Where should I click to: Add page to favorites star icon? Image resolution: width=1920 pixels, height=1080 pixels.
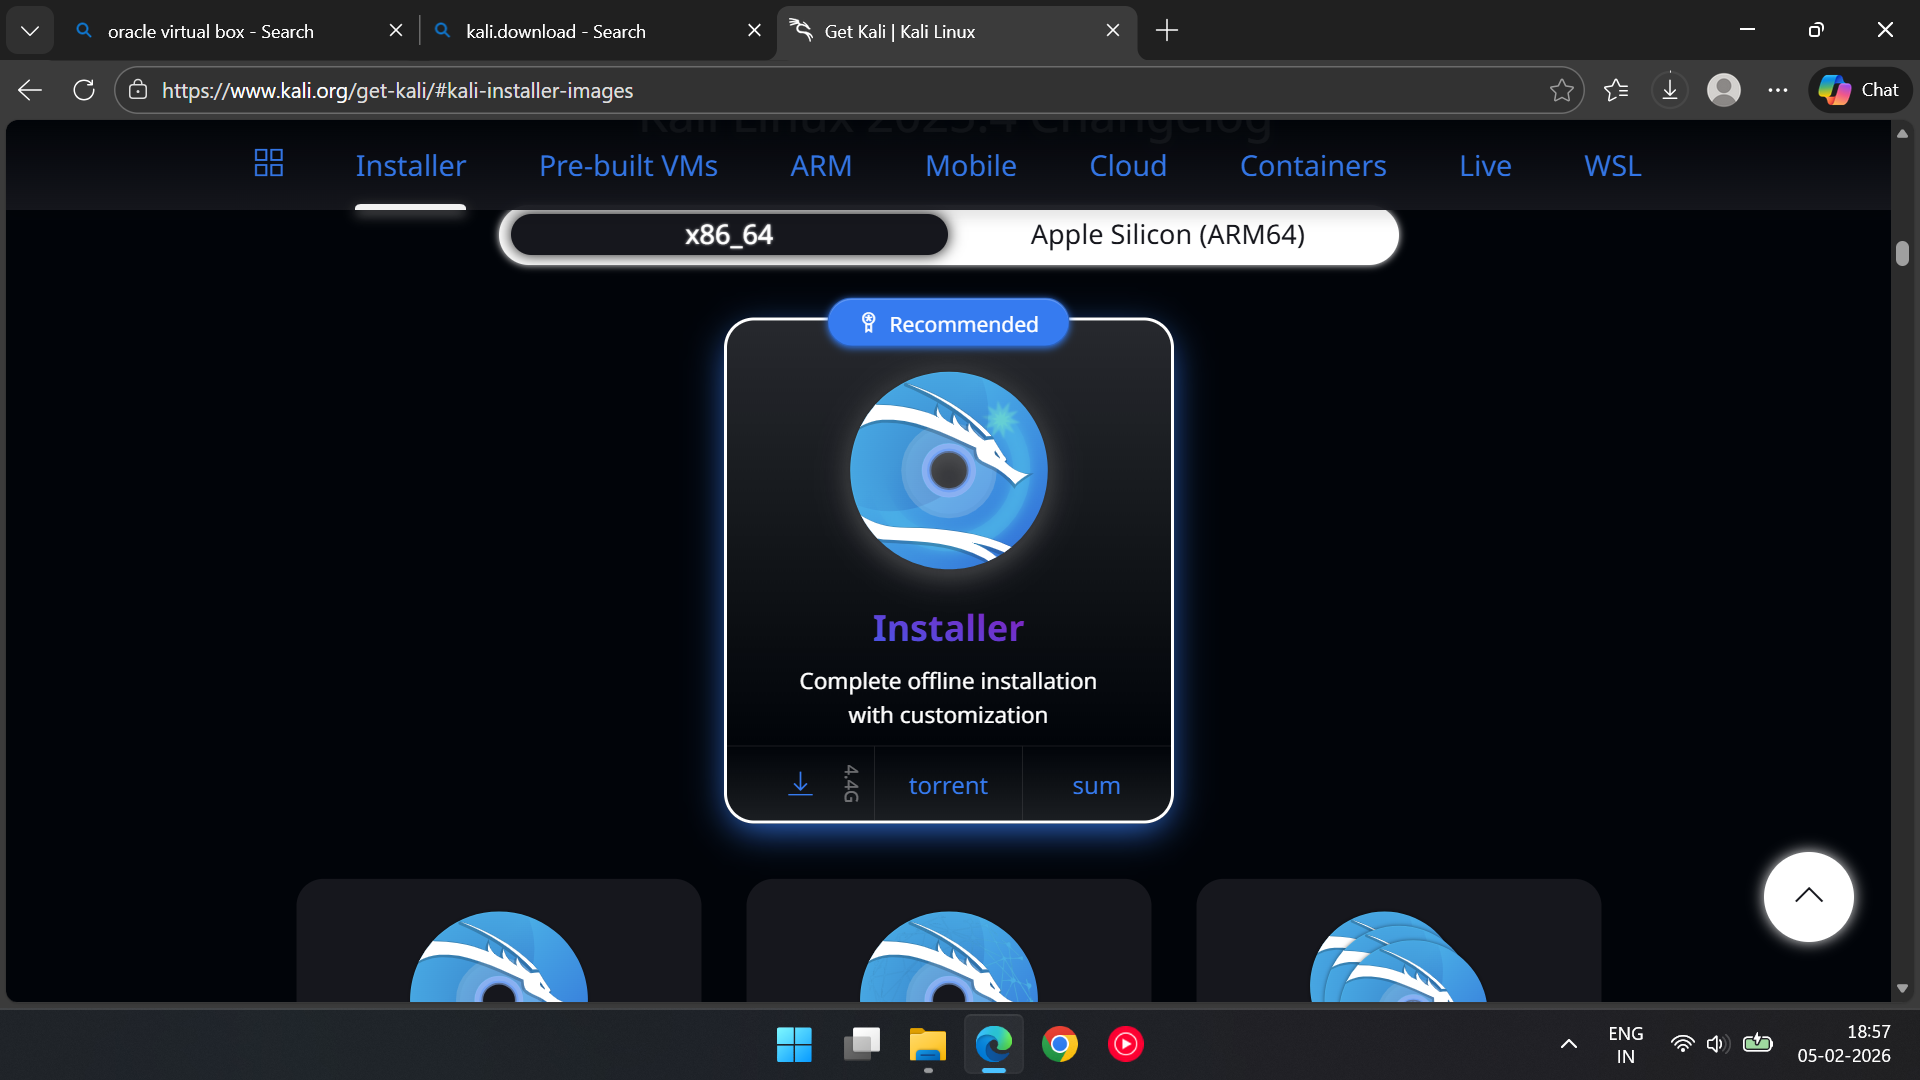pyautogui.click(x=1561, y=90)
